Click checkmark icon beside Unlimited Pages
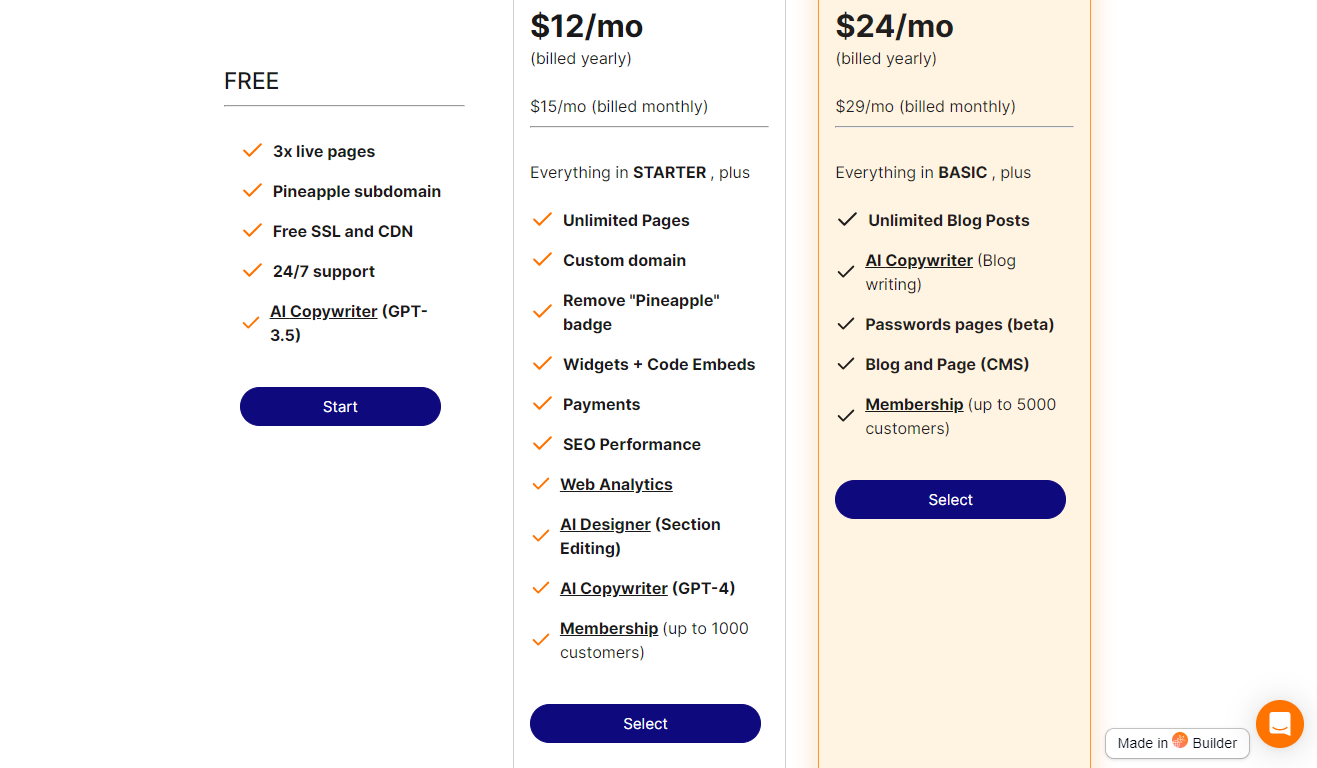The image size is (1317, 768). pos(542,220)
